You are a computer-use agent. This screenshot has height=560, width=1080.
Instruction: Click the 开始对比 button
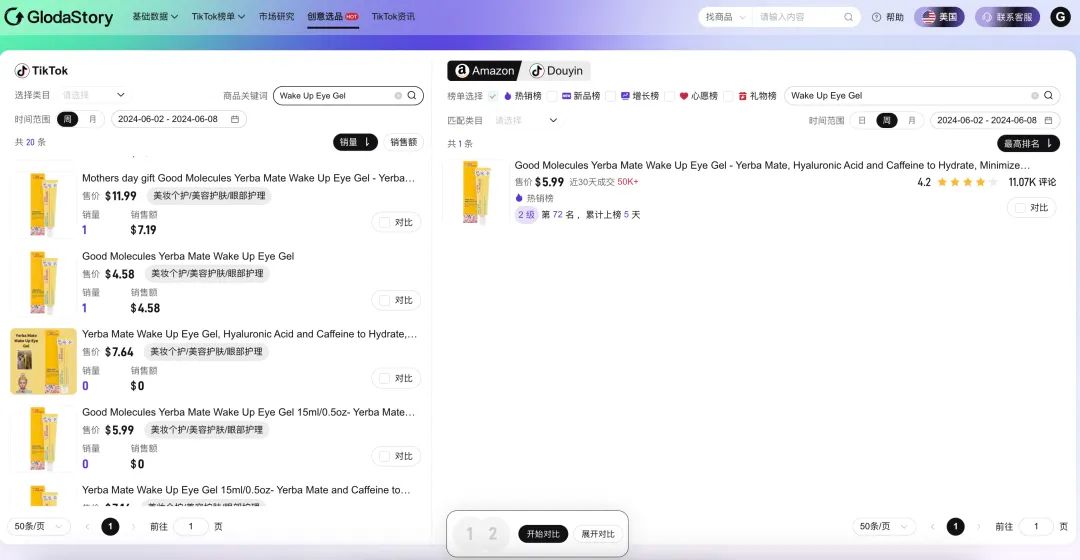[x=543, y=534]
